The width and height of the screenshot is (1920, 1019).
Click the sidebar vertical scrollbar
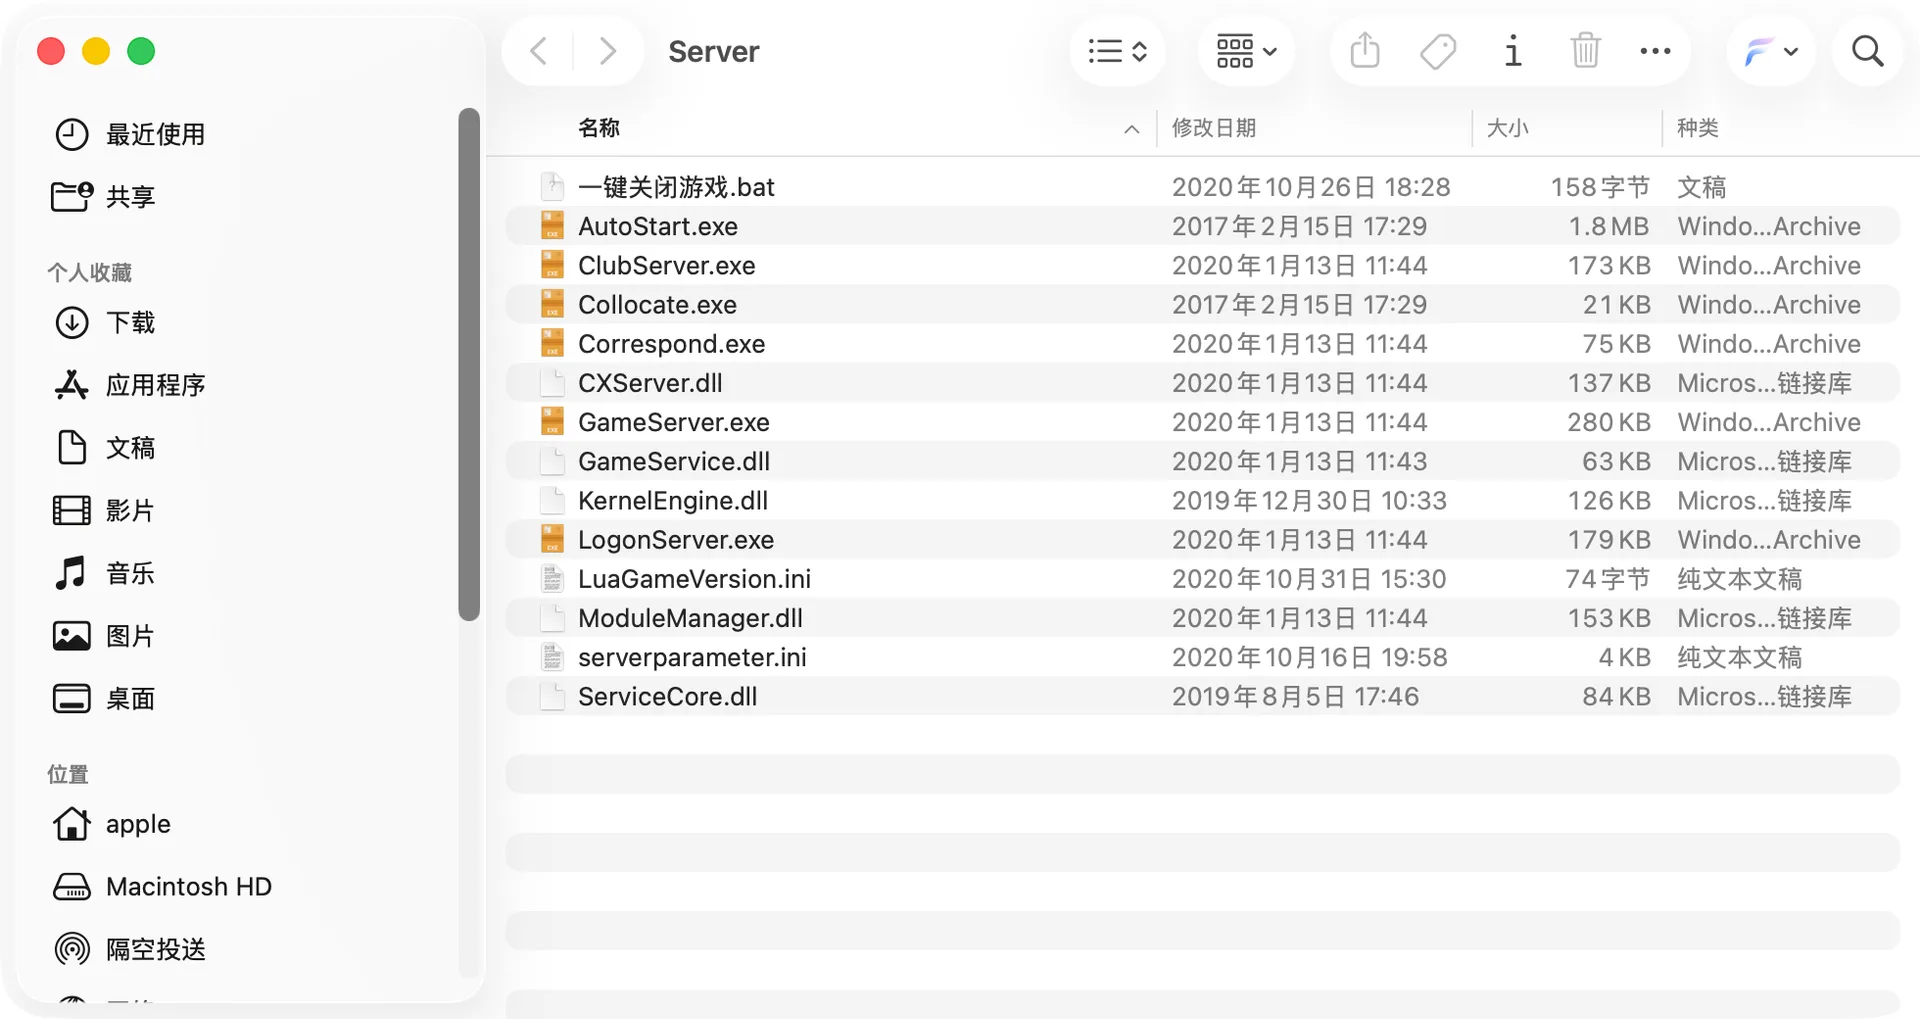tap(469, 364)
